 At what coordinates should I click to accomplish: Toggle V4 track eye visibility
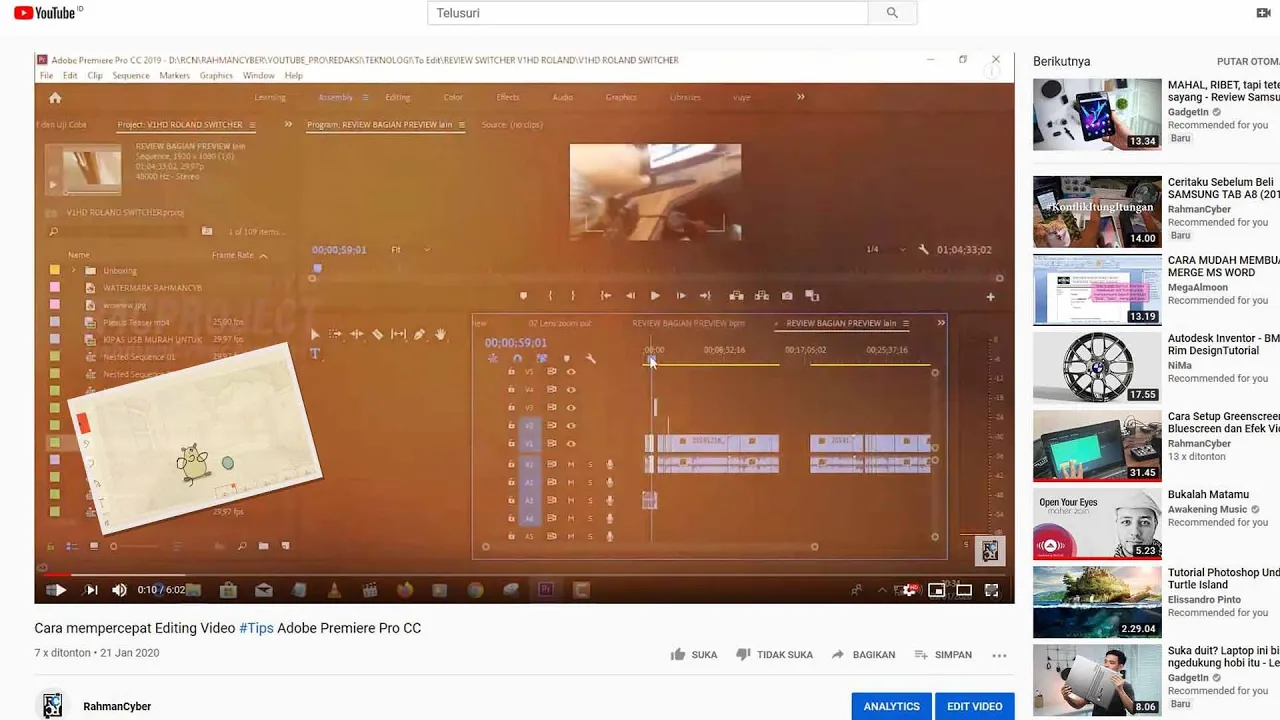pos(571,390)
